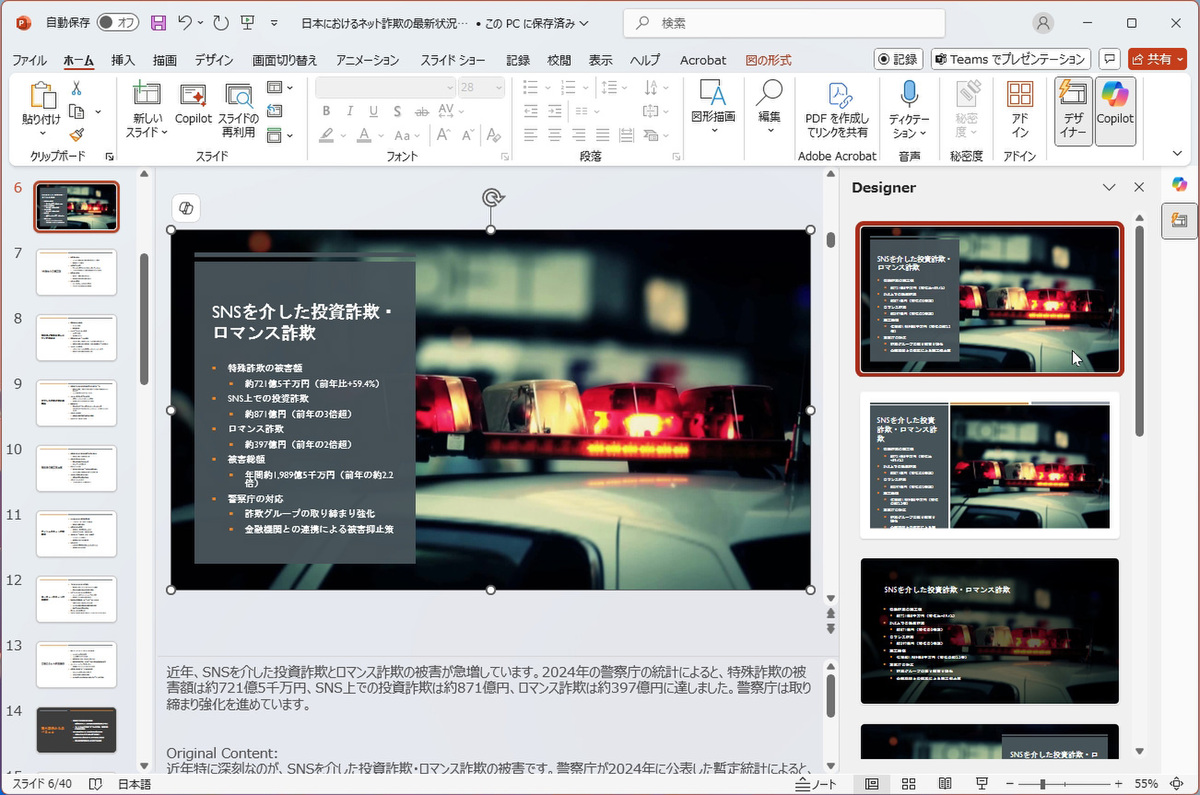Click the slide rotation handle
The width and height of the screenshot is (1200, 795).
[491, 198]
